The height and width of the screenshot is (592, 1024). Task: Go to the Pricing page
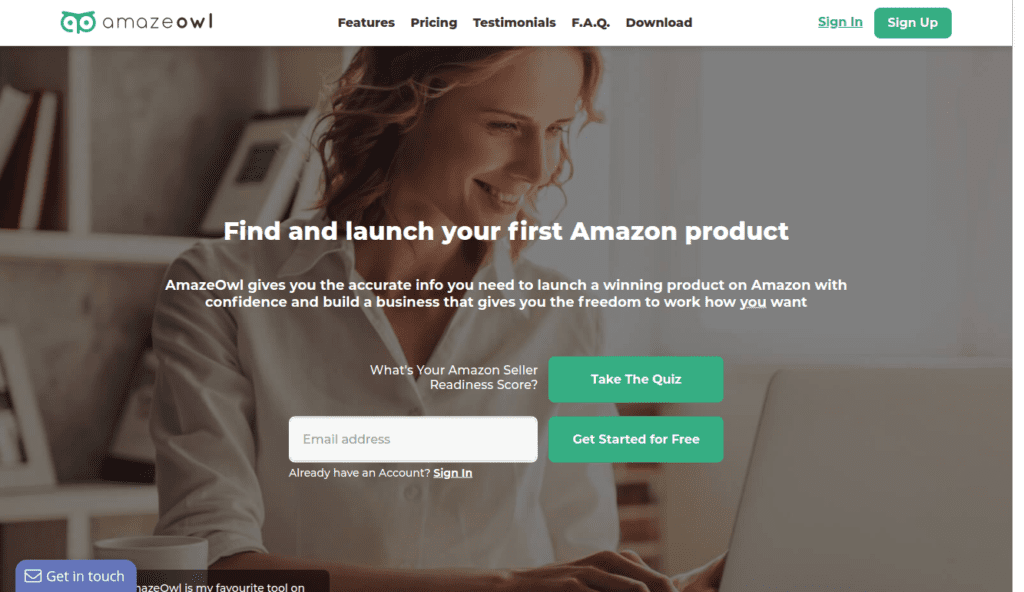(434, 22)
